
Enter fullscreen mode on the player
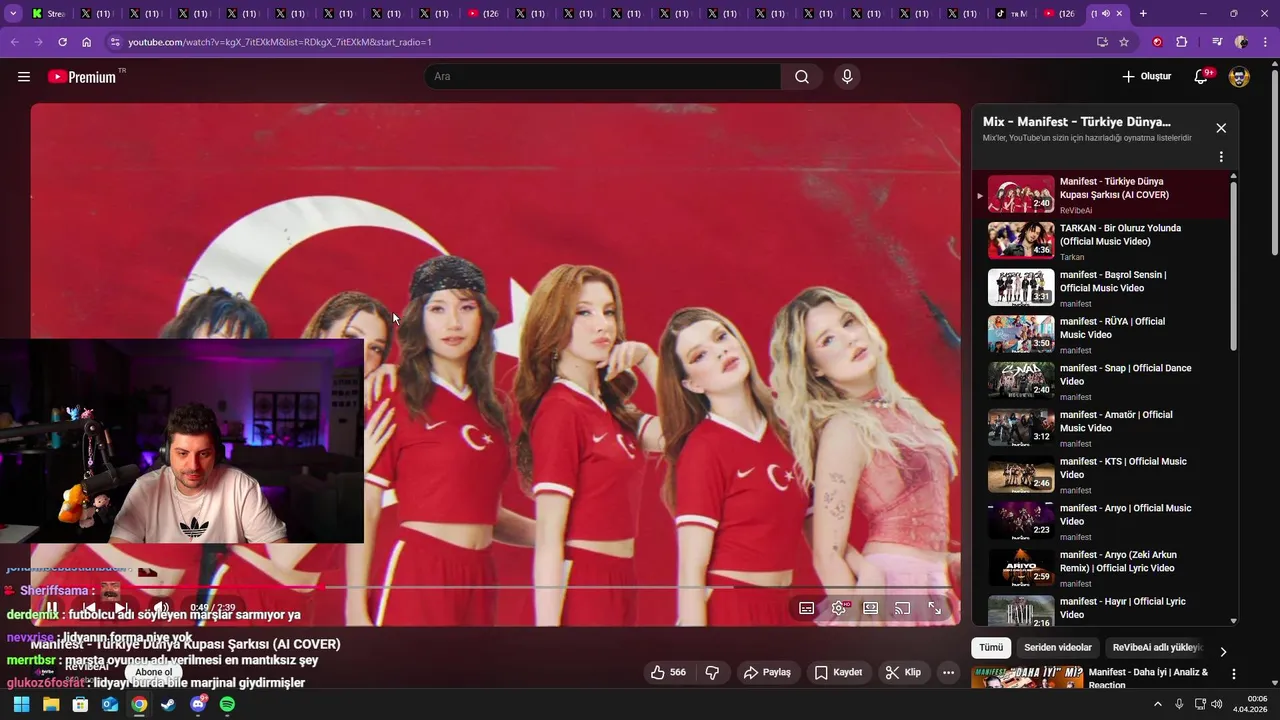point(935,608)
